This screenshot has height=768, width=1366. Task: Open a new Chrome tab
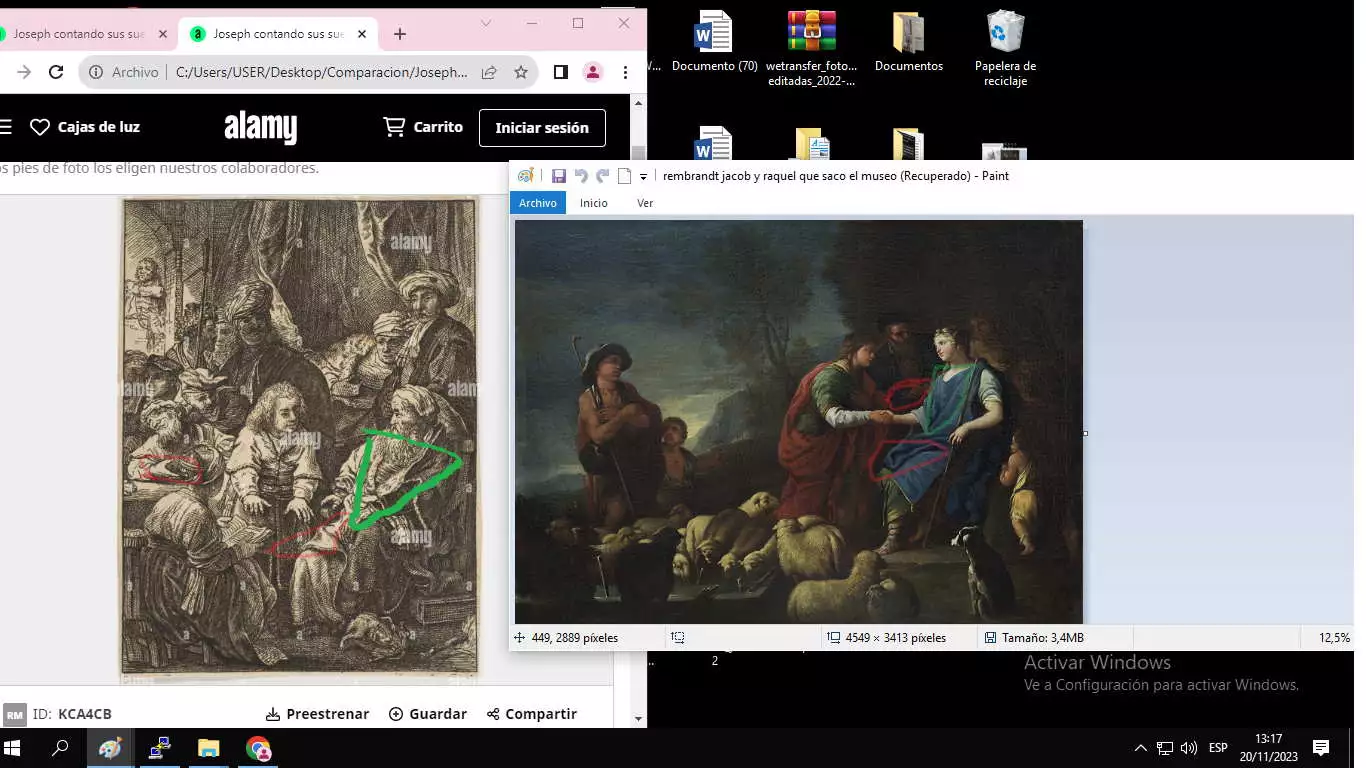pos(400,34)
